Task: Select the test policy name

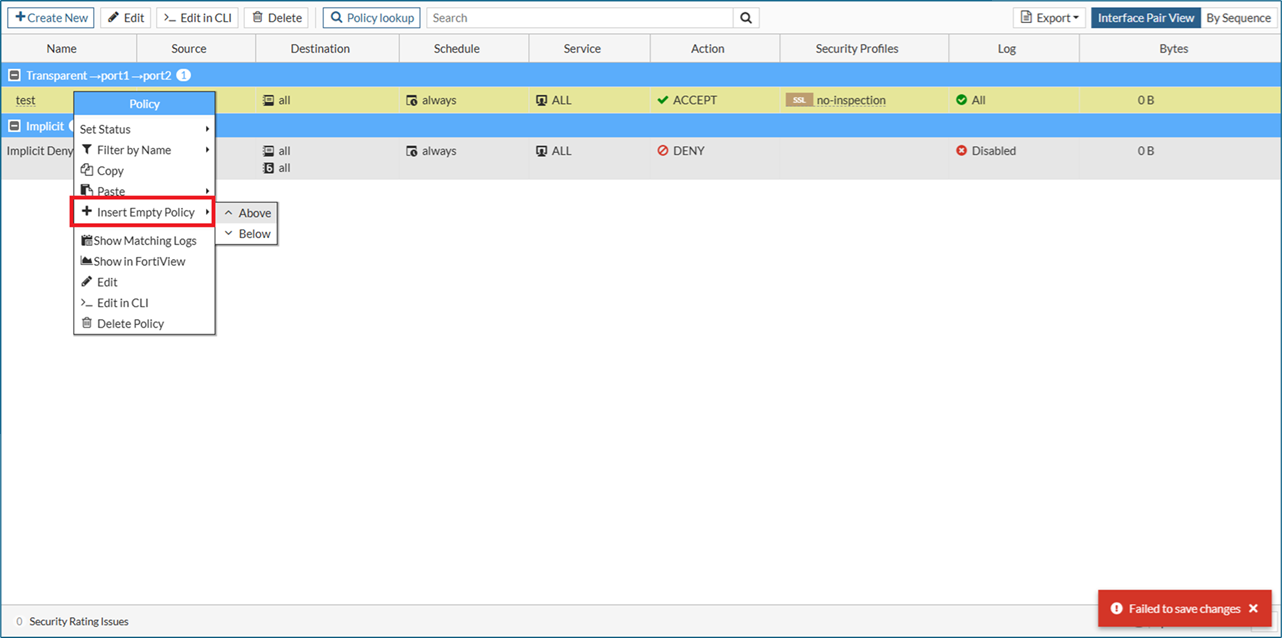Action: coord(26,100)
